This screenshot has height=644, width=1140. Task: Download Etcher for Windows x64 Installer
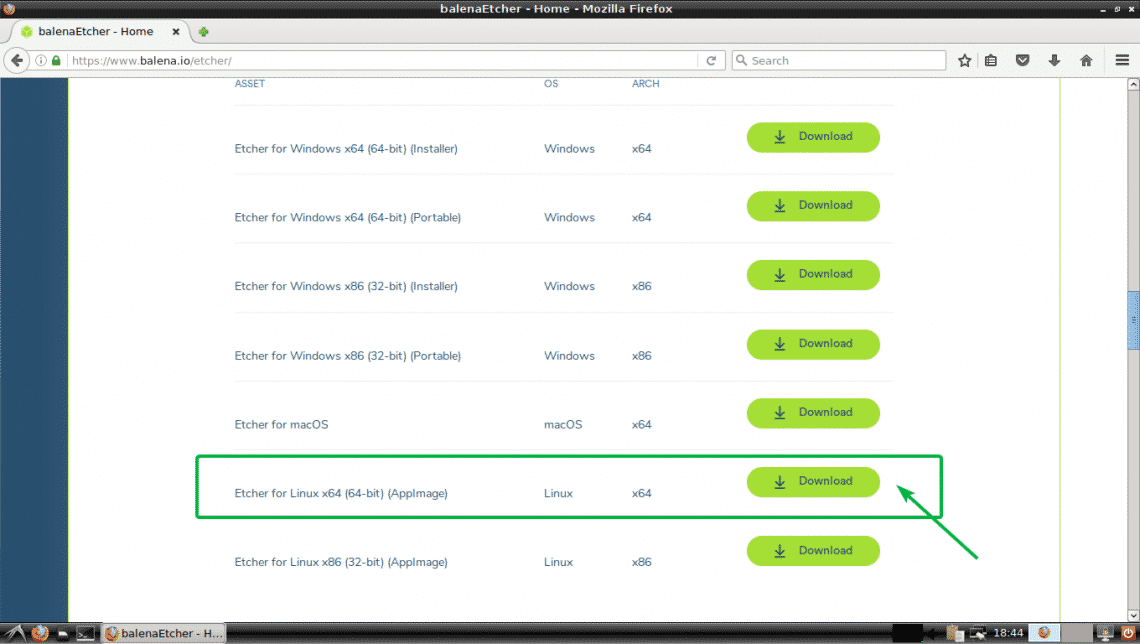point(813,137)
